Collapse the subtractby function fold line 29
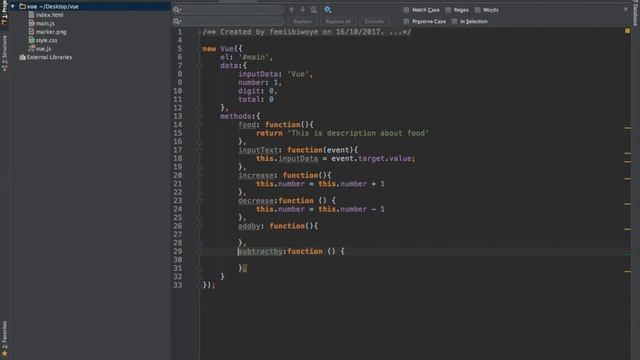This screenshot has width=640, height=360. pos(200,251)
